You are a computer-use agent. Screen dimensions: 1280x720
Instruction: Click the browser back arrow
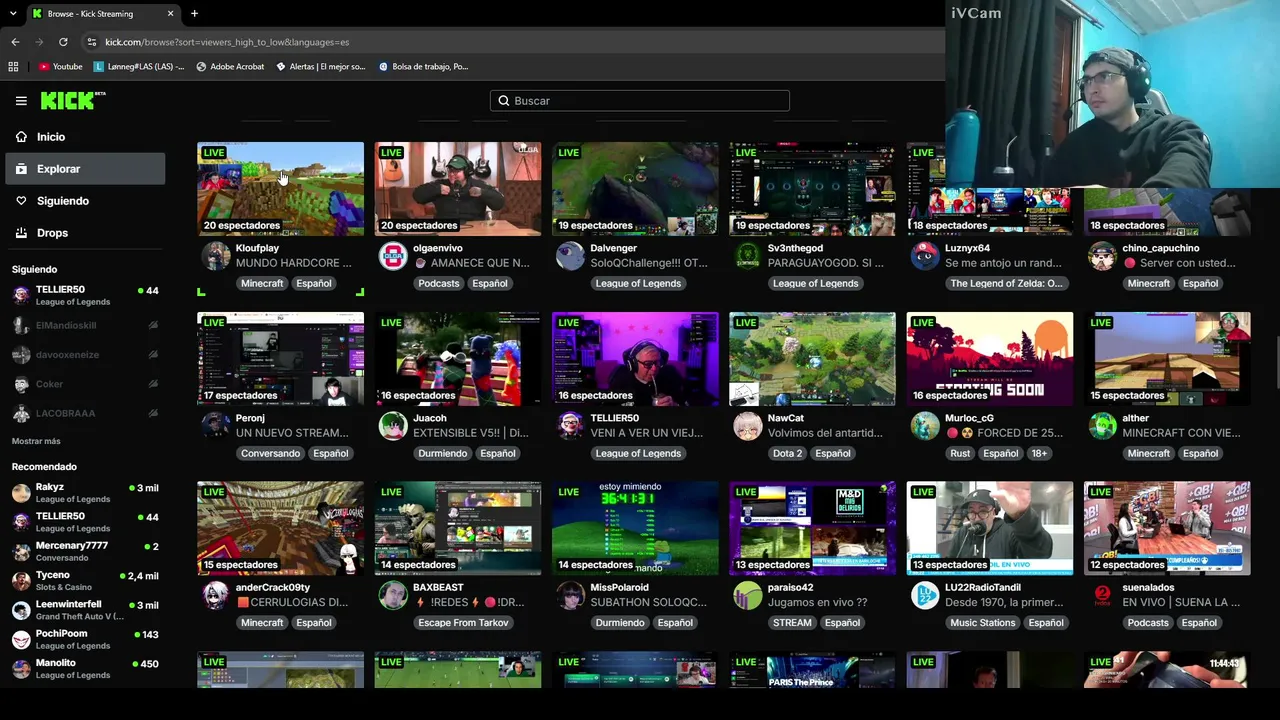coord(15,42)
